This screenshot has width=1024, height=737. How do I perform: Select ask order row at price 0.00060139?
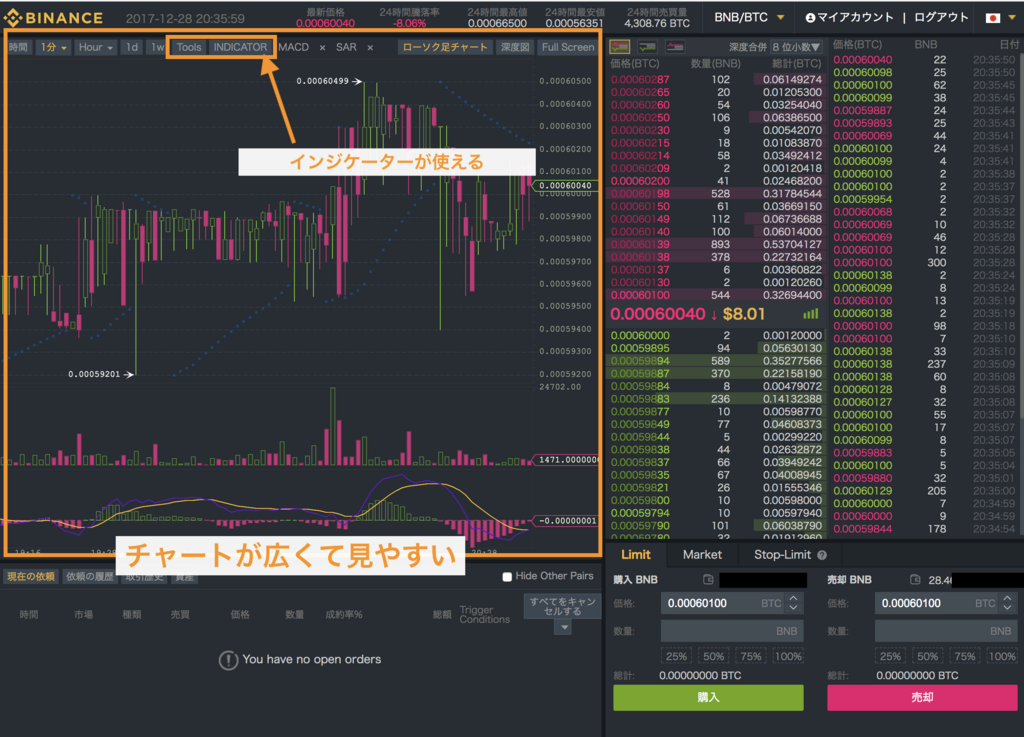point(716,244)
